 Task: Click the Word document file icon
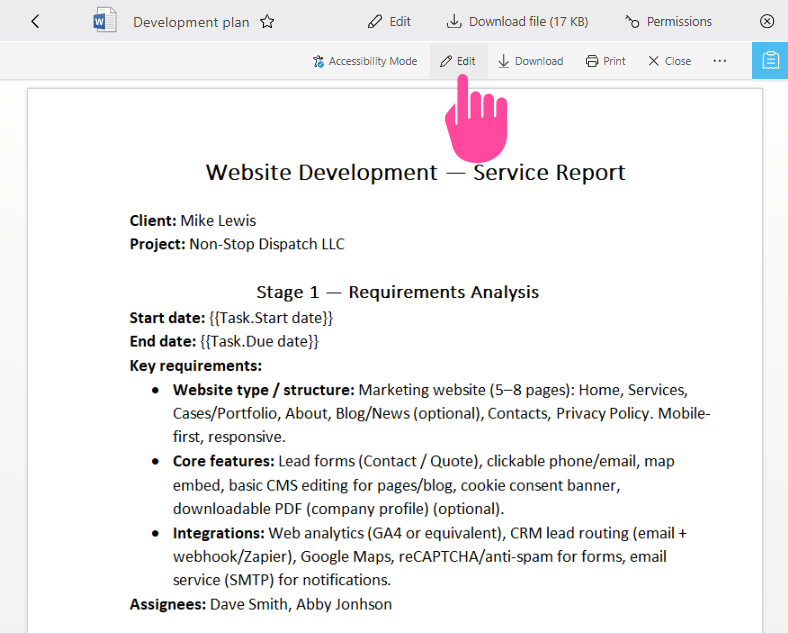105,21
